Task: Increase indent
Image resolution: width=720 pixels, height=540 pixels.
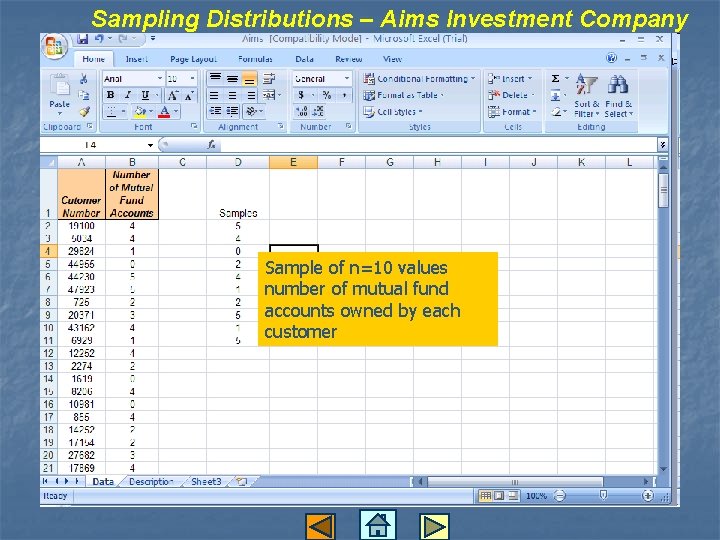Action: pyautogui.click(x=232, y=112)
